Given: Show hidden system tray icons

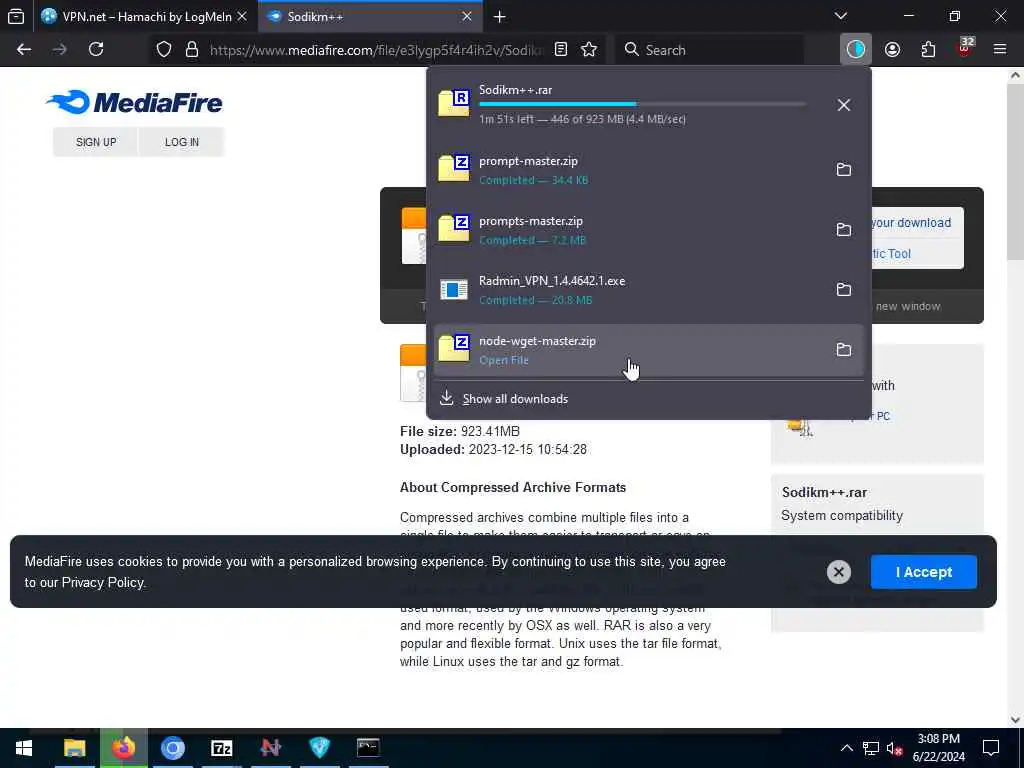Looking at the screenshot, I should coord(846,748).
